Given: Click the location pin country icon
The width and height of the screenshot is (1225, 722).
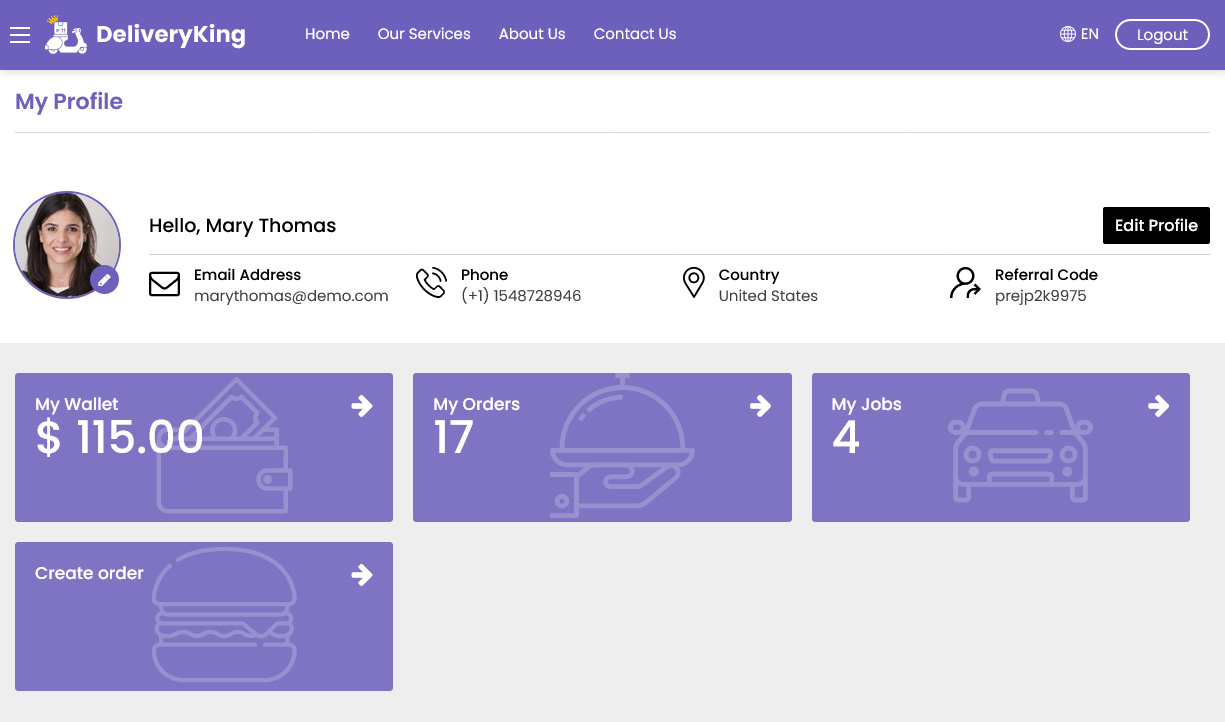Looking at the screenshot, I should (x=693, y=283).
